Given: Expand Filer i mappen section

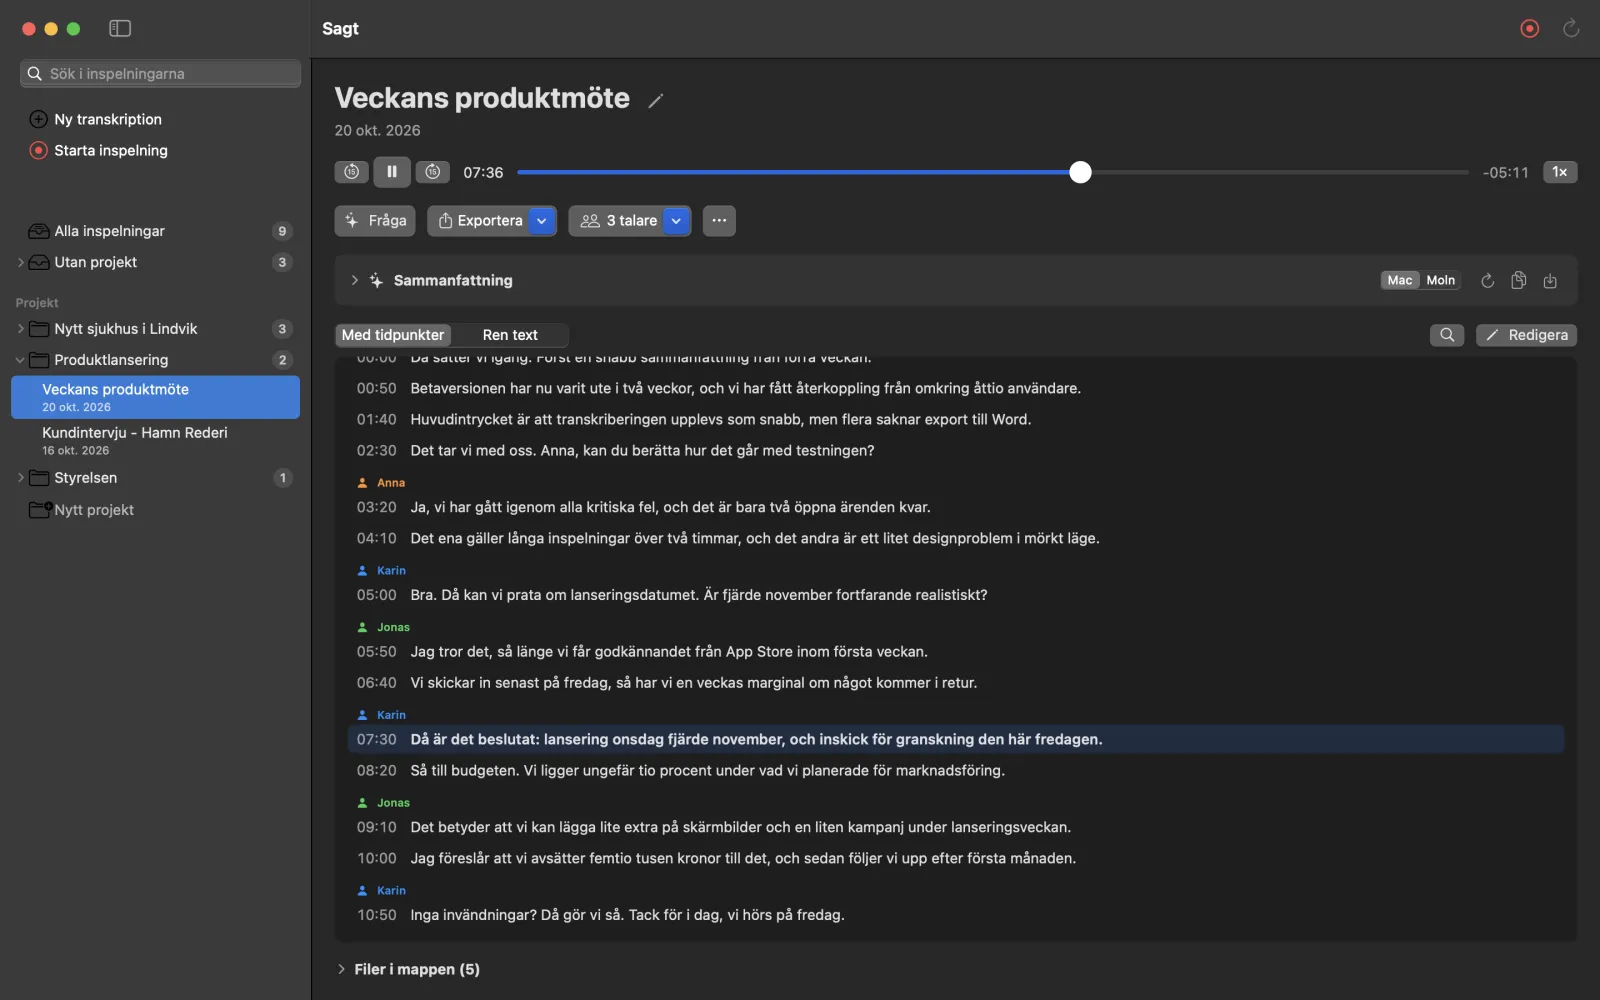Looking at the screenshot, I should click(341, 969).
